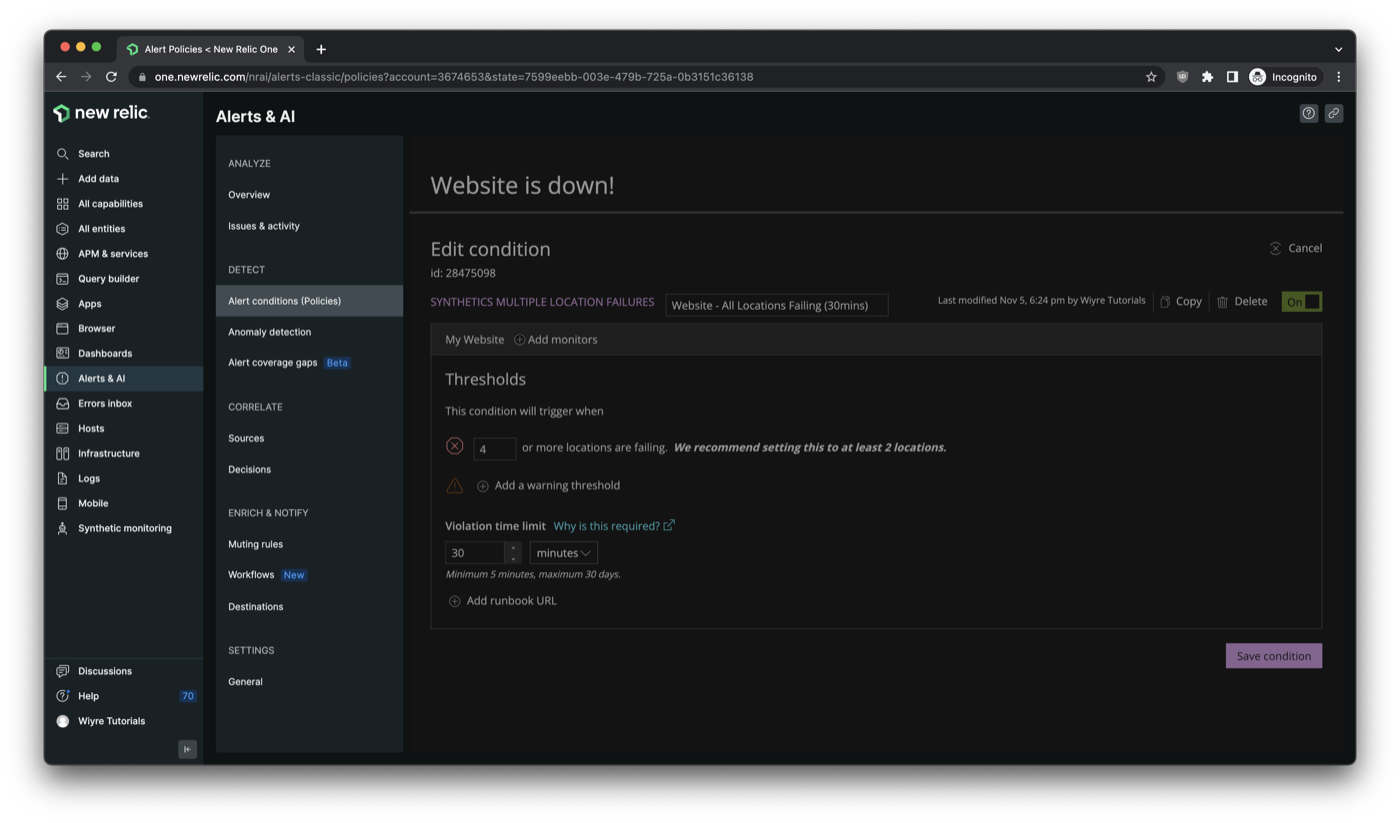This screenshot has height=823, width=1400.
Task: Decrease the violation time limit value
Action: [x=513, y=558]
